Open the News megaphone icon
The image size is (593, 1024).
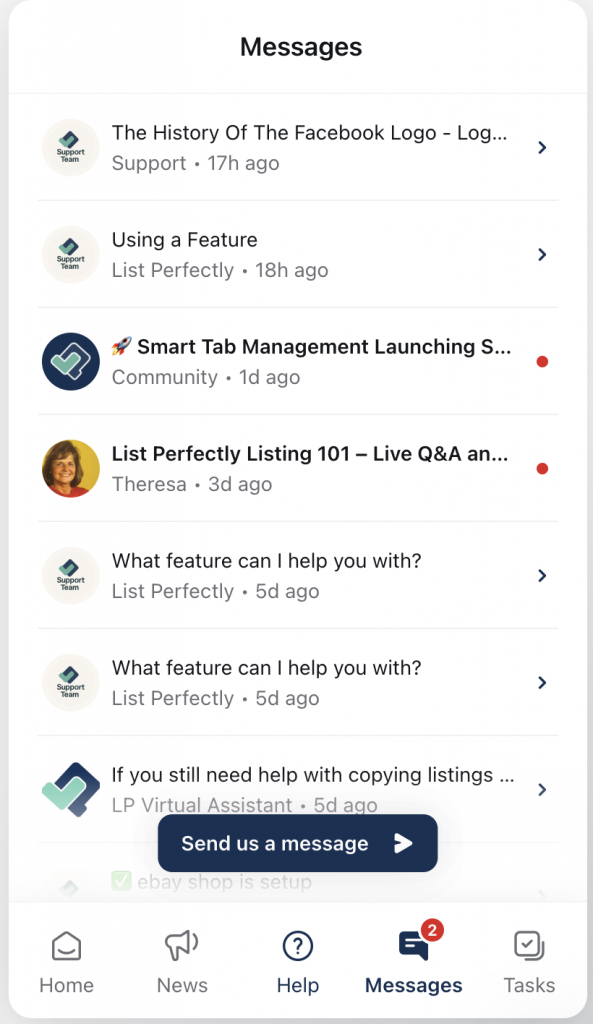point(182,945)
